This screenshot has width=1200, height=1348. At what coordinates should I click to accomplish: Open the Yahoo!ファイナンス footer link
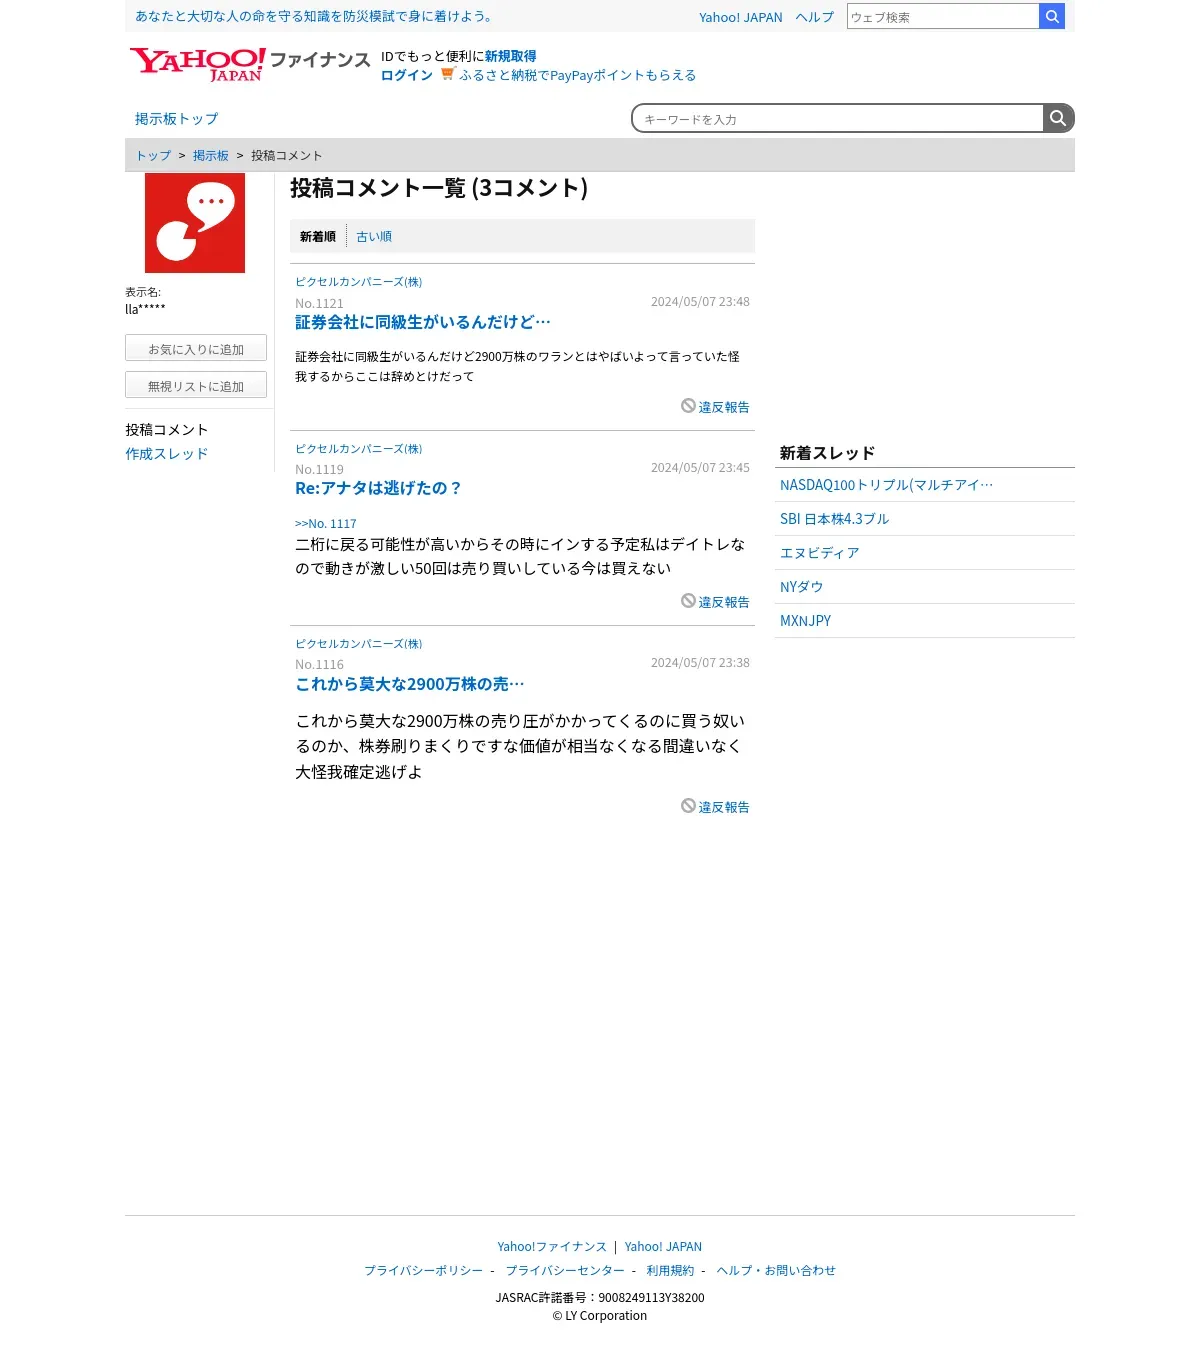pos(552,1247)
